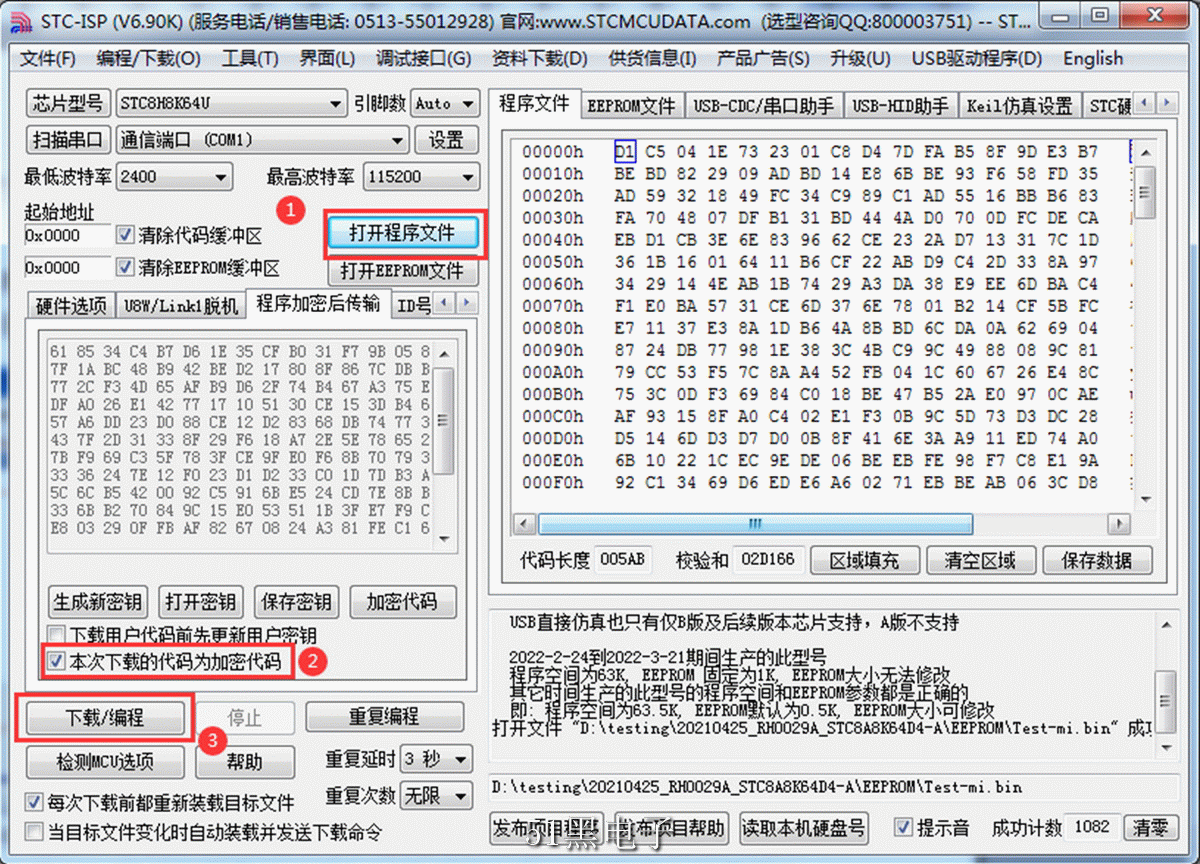Click hex viewer horizontal scrollbar left arrow
Viewport: 1200px width, 864px height.
[x=523, y=524]
